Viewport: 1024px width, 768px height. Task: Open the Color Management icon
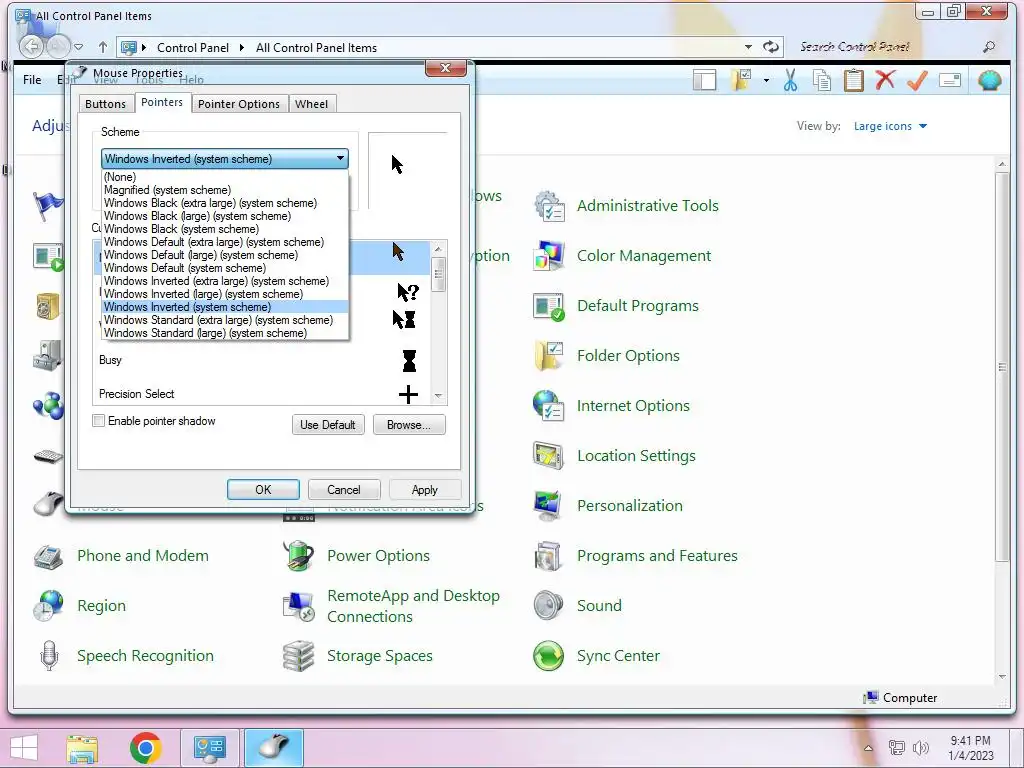pos(549,256)
